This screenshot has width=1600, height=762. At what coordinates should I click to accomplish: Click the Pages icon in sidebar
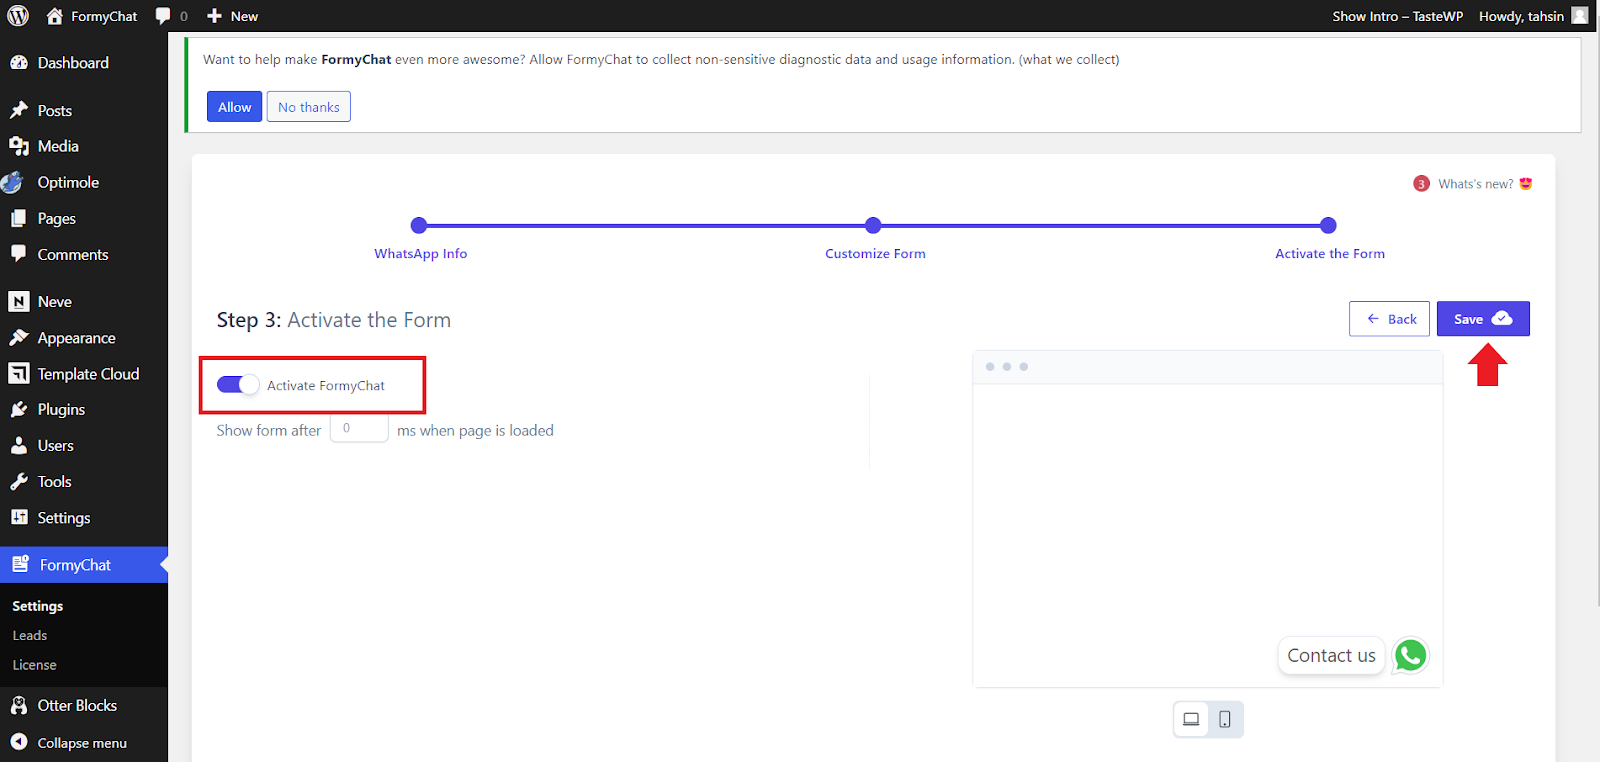pos(19,218)
